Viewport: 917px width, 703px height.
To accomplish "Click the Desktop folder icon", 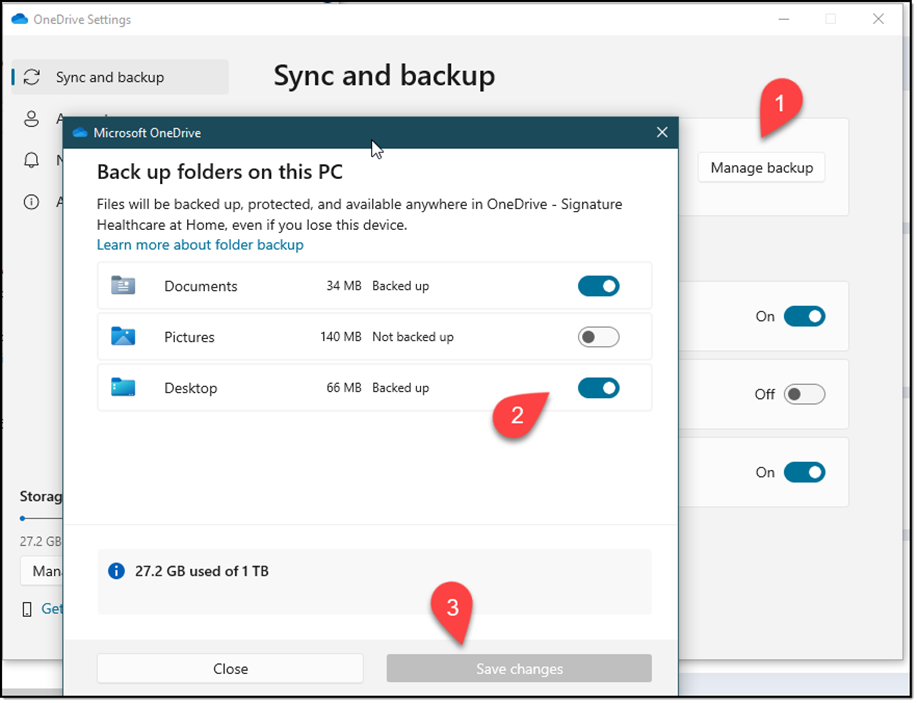I will click(123, 388).
